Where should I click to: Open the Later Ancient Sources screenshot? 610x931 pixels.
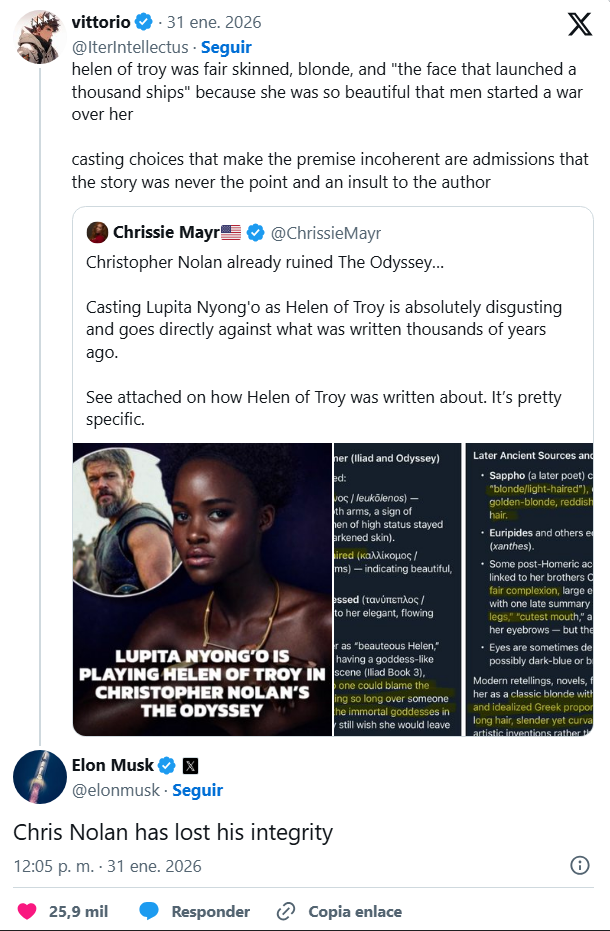tap(529, 589)
